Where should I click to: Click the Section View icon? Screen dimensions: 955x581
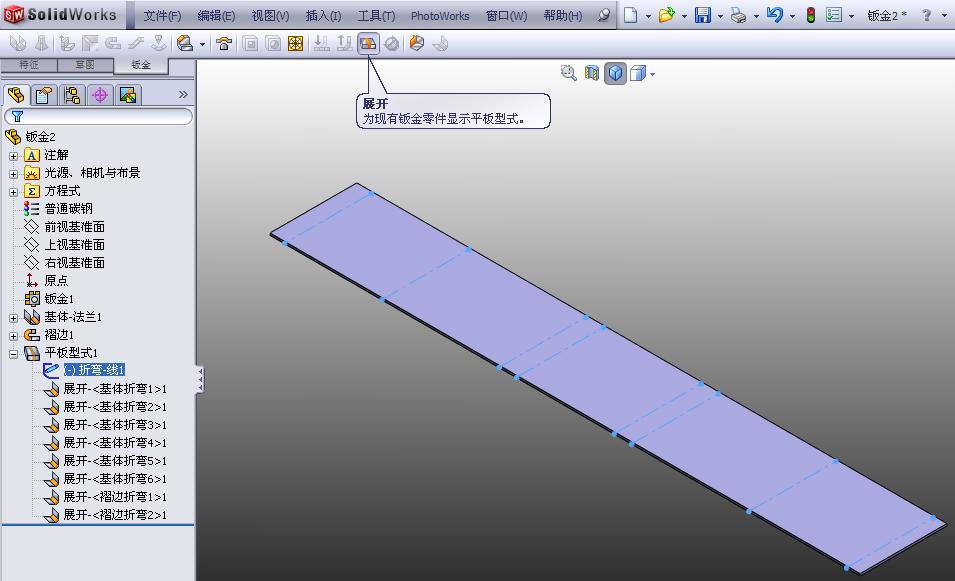(x=592, y=73)
